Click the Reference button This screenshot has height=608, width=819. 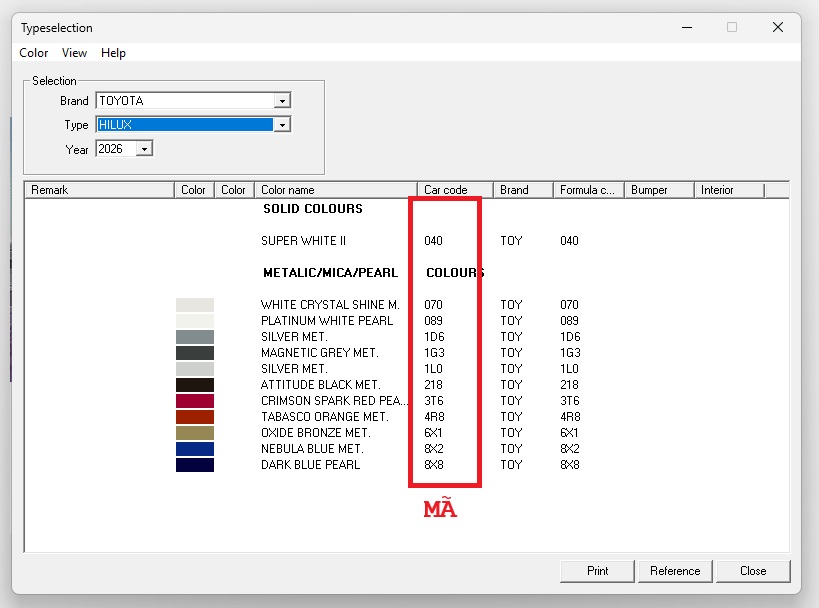[x=675, y=571]
